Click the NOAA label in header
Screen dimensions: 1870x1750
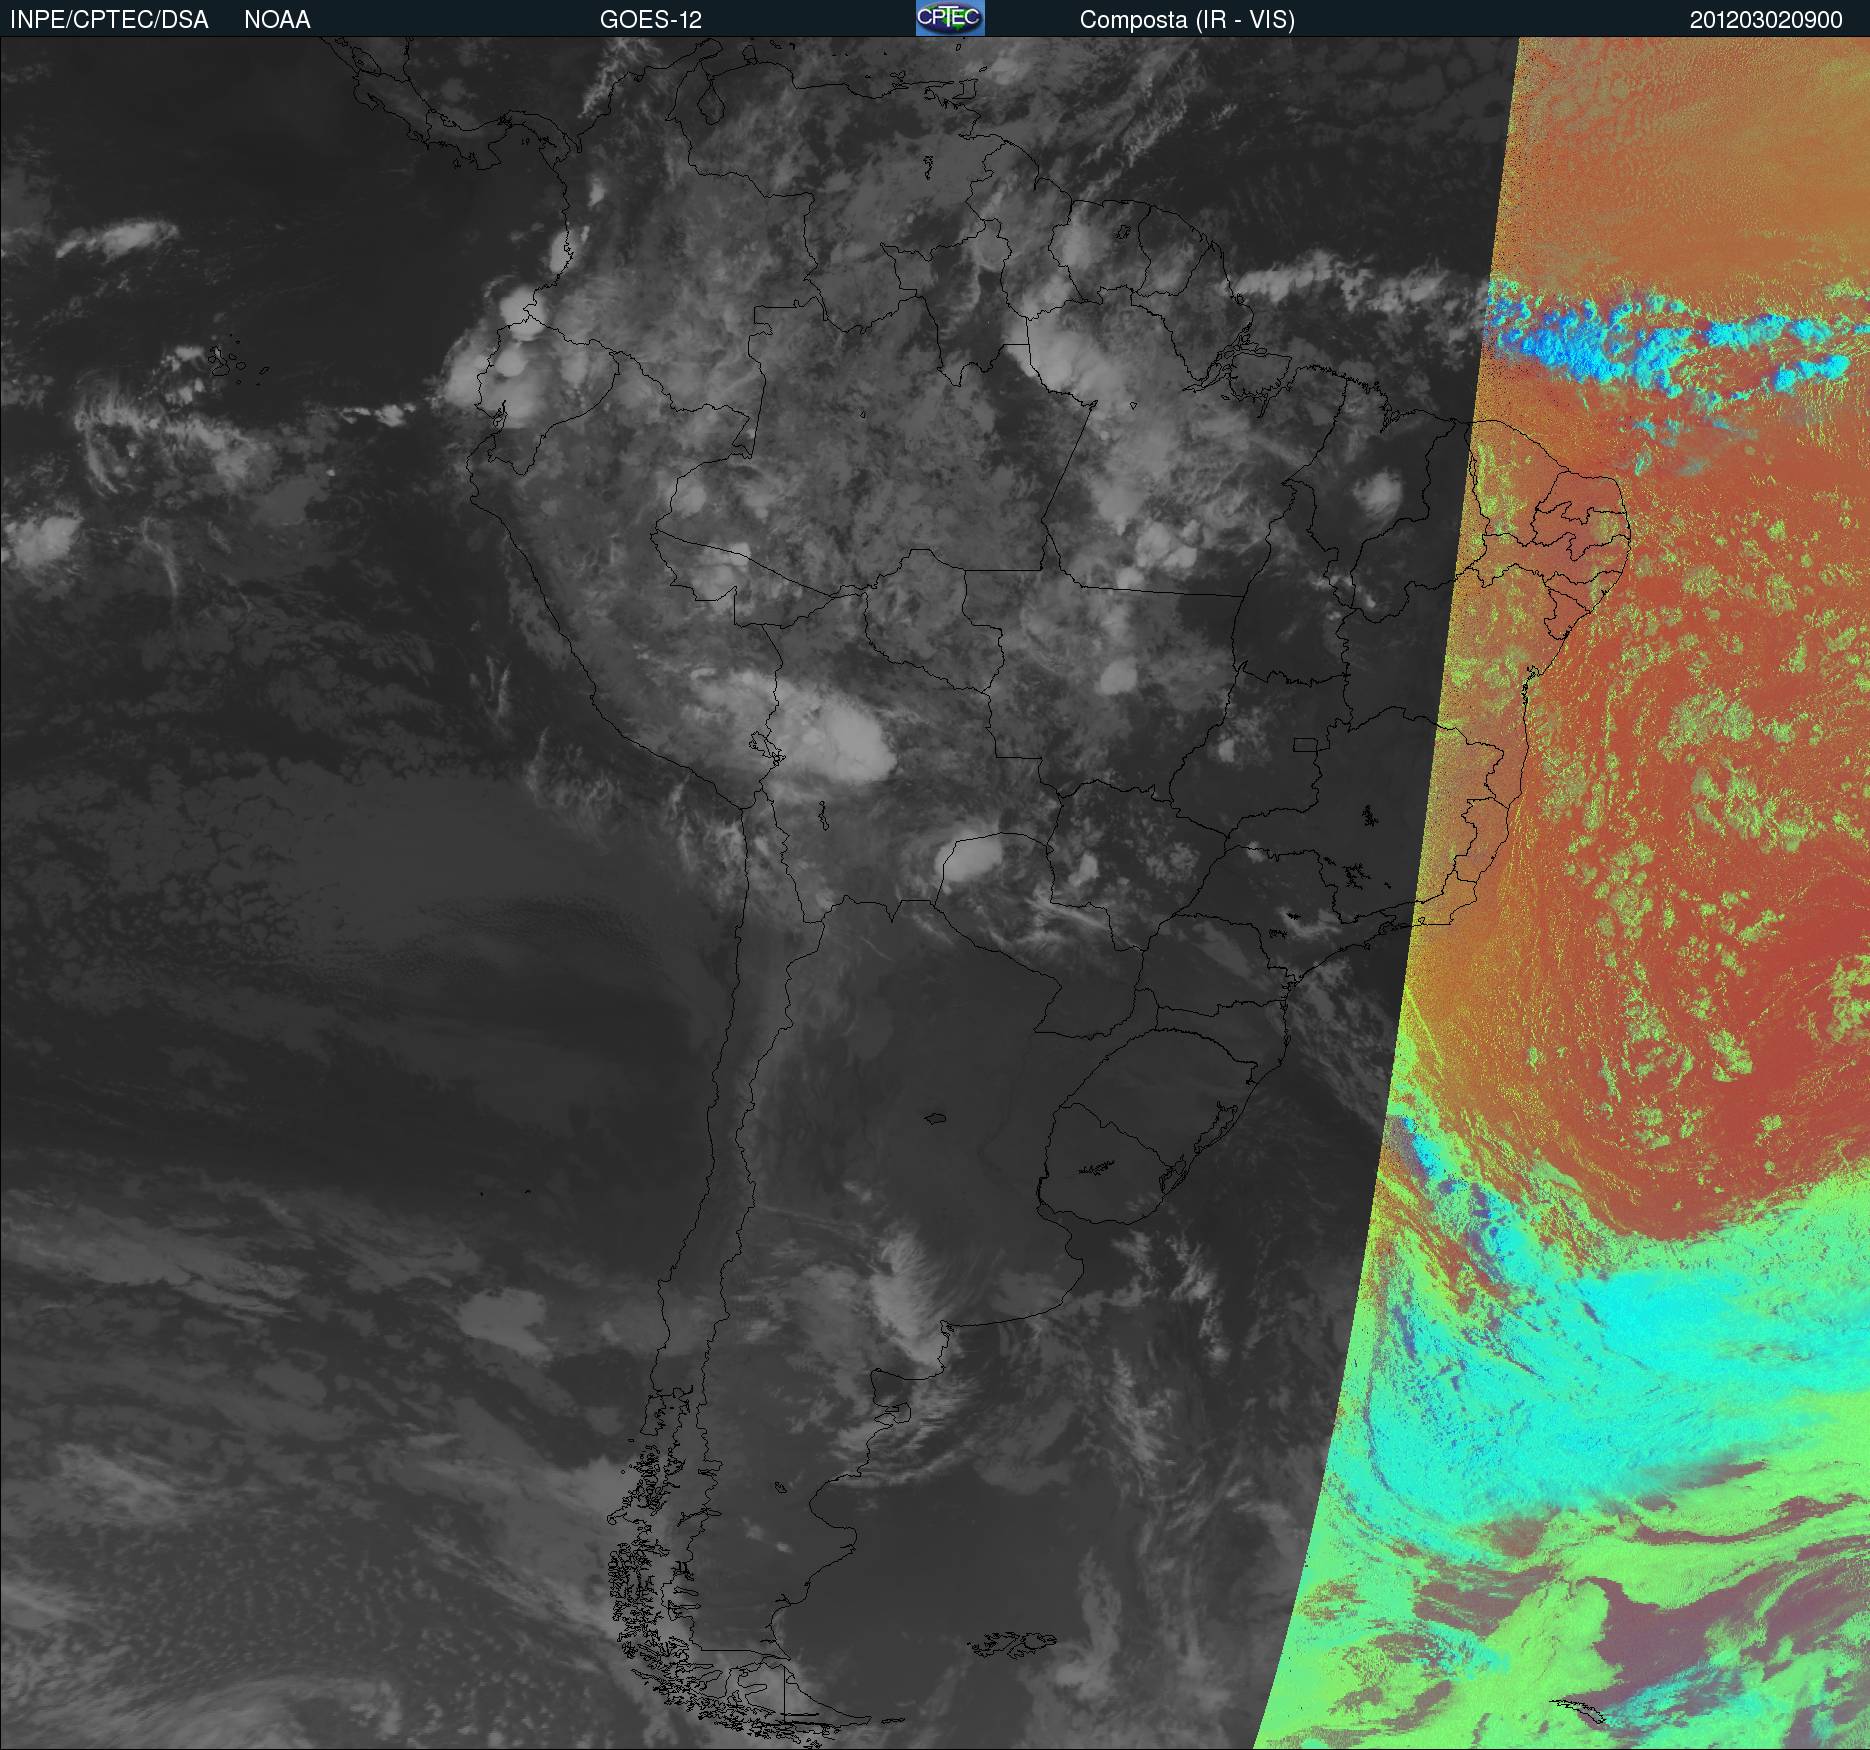[277, 20]
